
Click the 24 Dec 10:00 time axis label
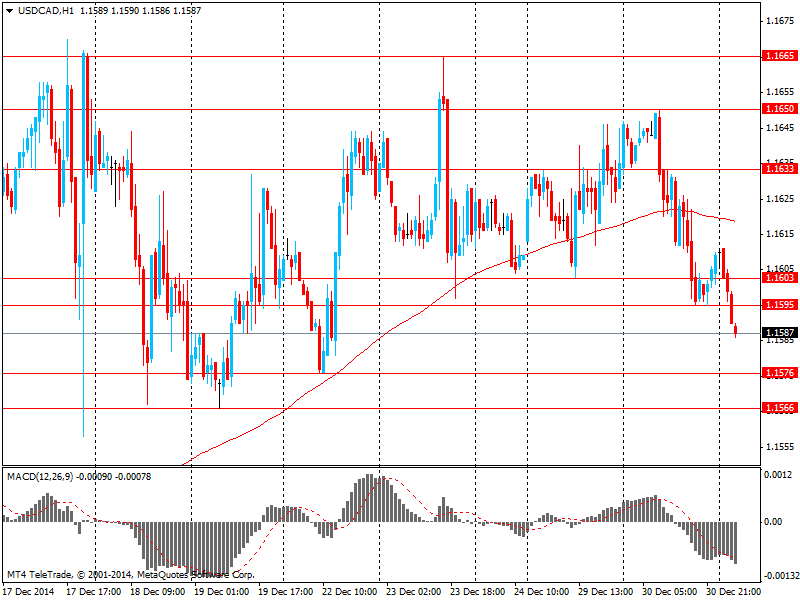pyautogui.click(x=542, y=592)
